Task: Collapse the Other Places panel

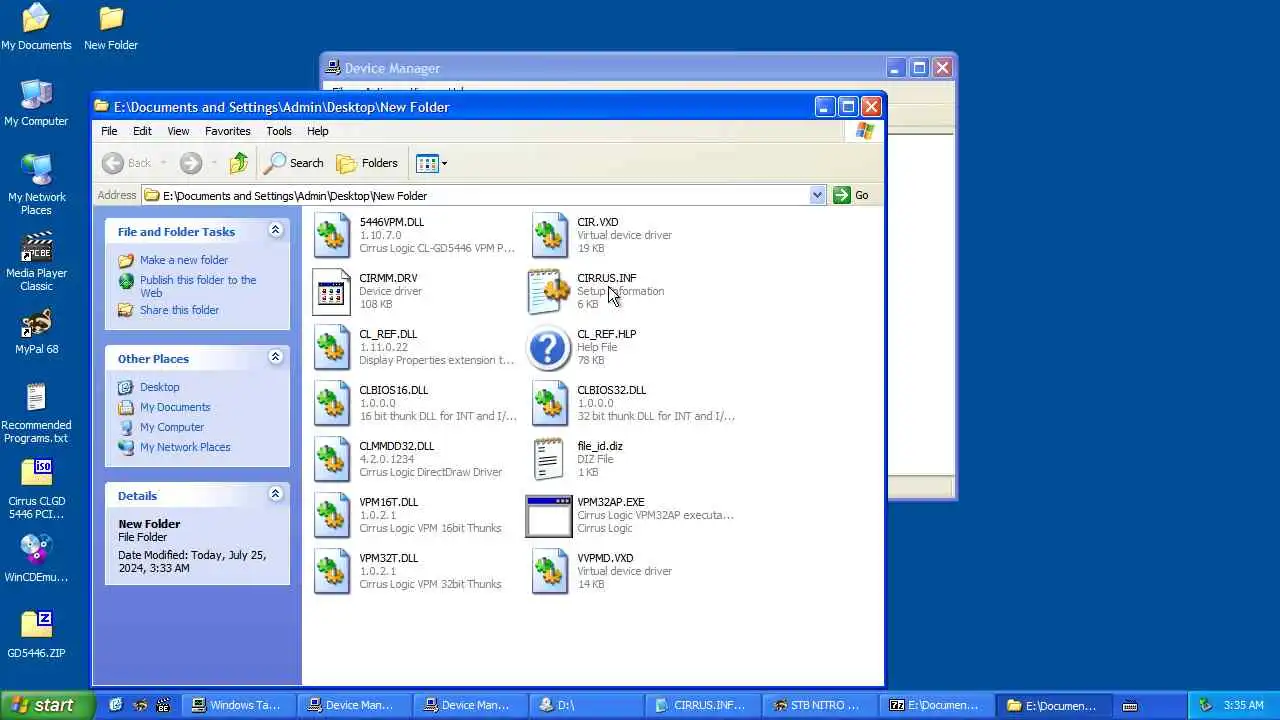Action: click(275, 357)
